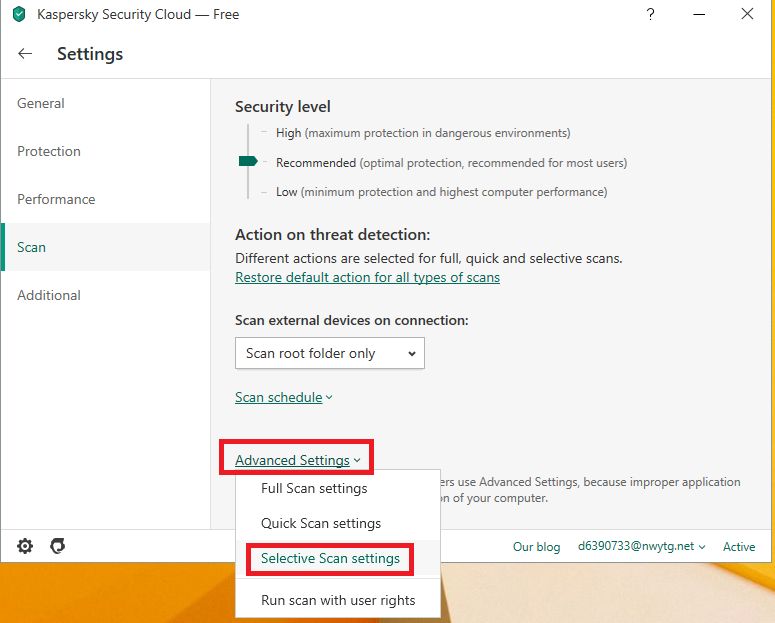The height and width of the screenshot is (623, 775).
Task: Open the Additional settings tab
Action: click(x=106, y=295)
